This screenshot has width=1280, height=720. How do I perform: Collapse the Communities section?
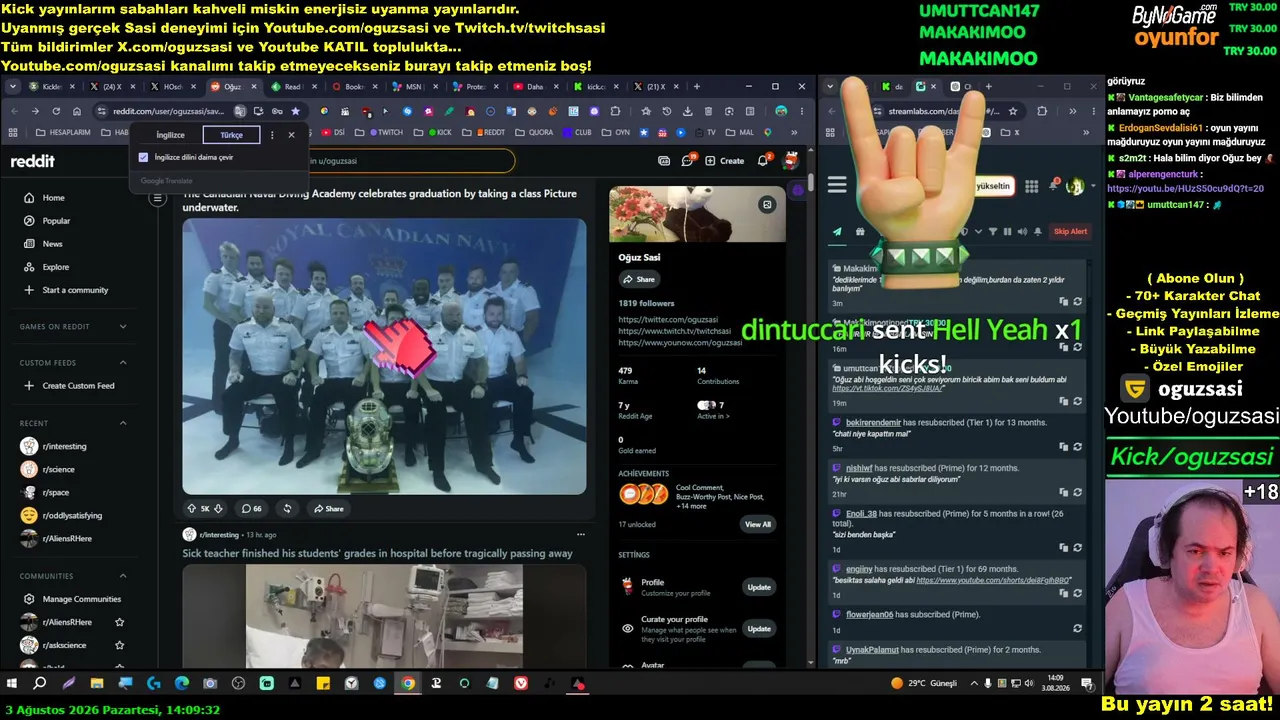click(x=123, y=576)
